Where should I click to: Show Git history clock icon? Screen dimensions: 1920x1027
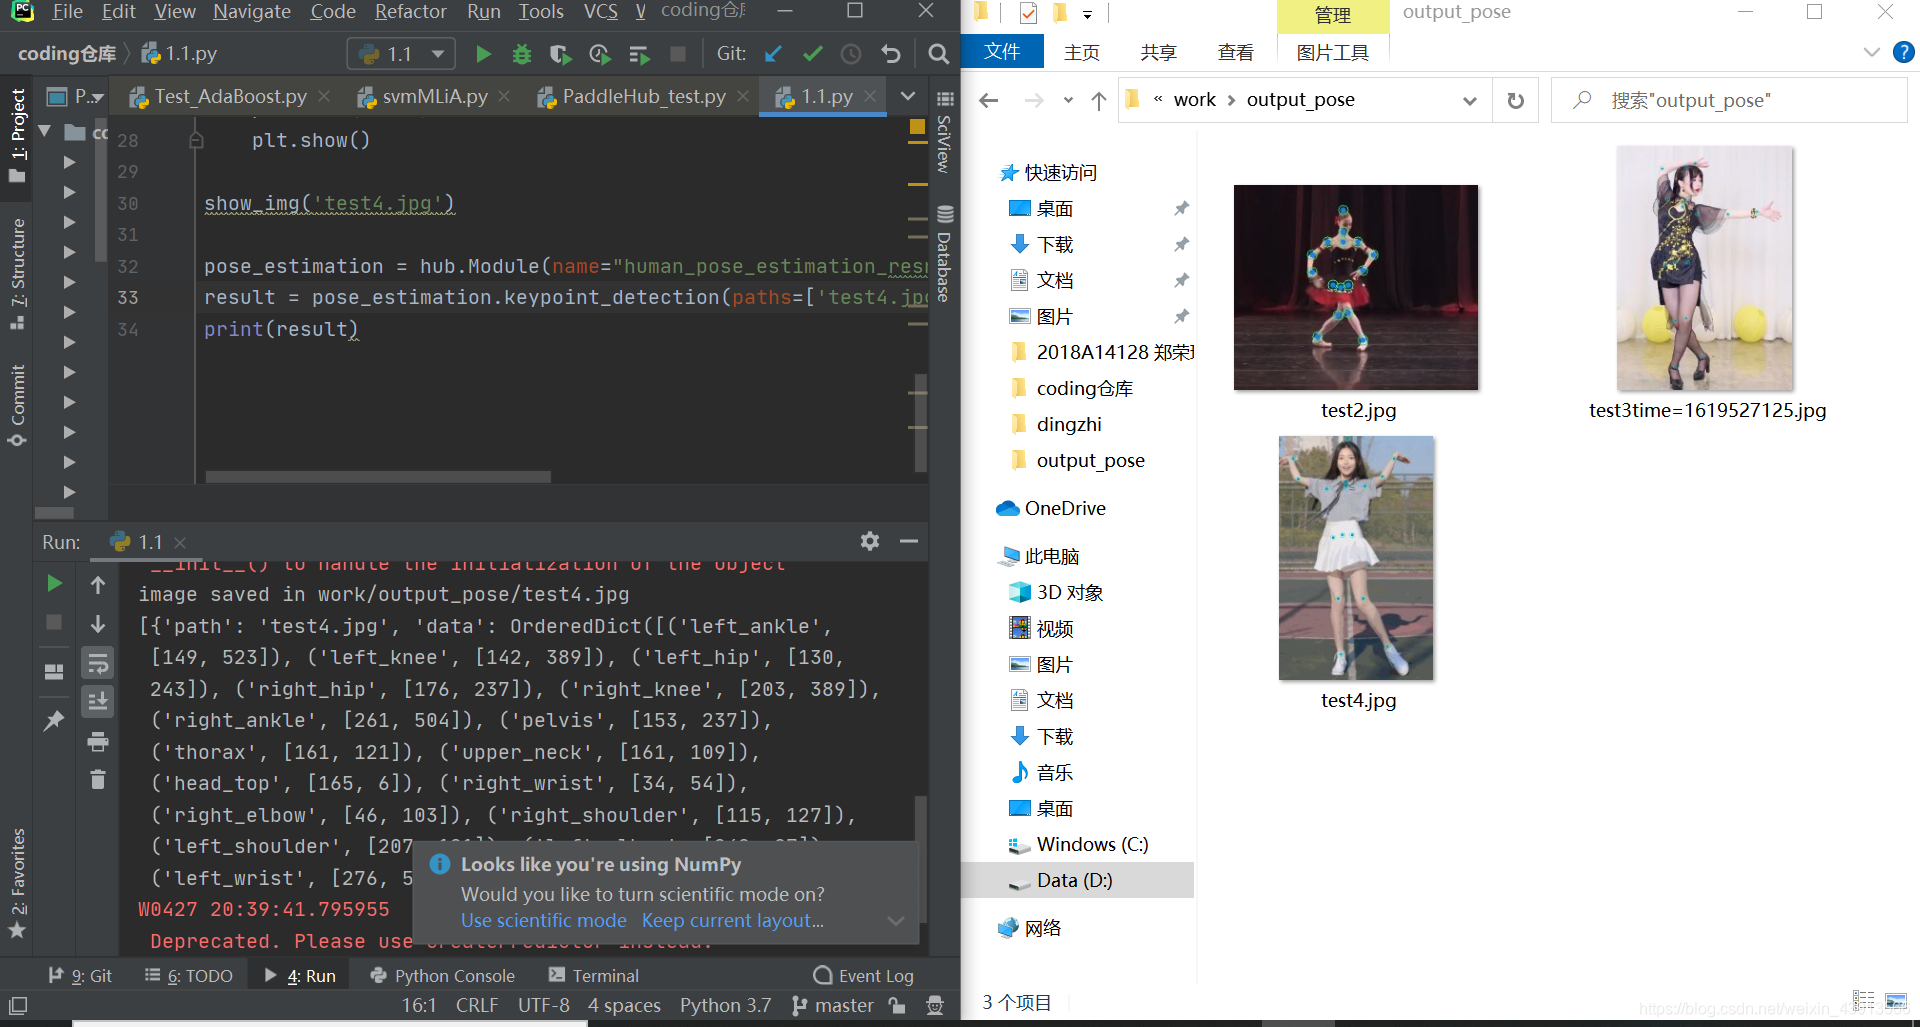coord(851,54)
